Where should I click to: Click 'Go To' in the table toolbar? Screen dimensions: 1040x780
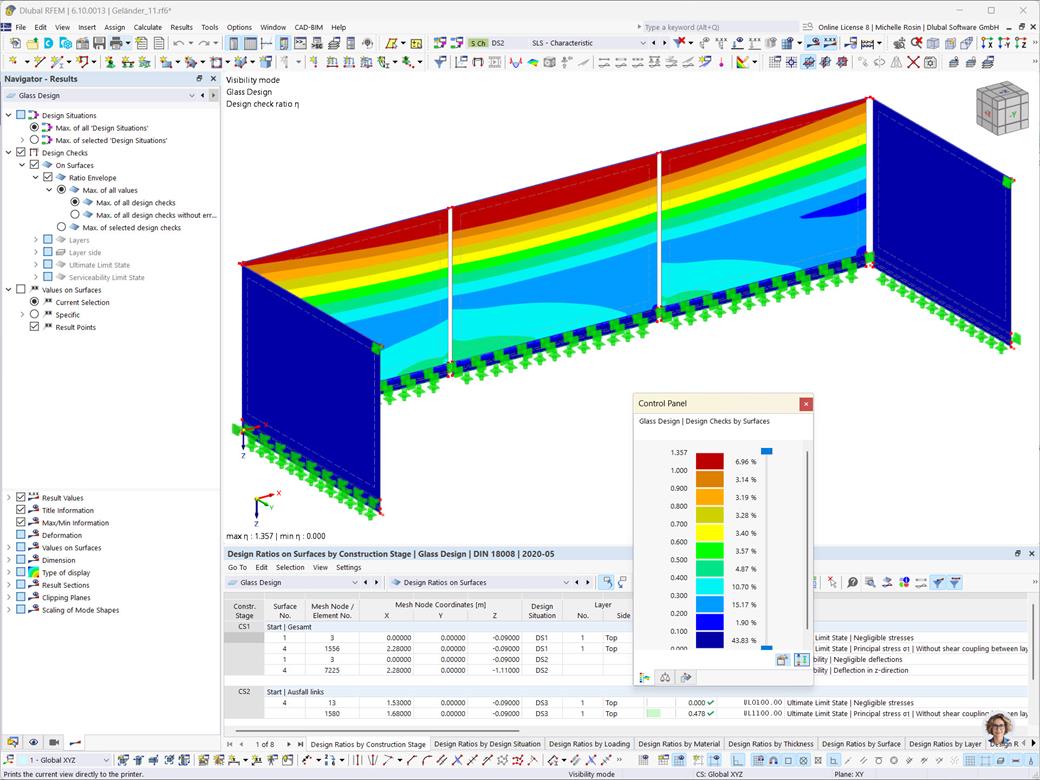coord(238,566)
